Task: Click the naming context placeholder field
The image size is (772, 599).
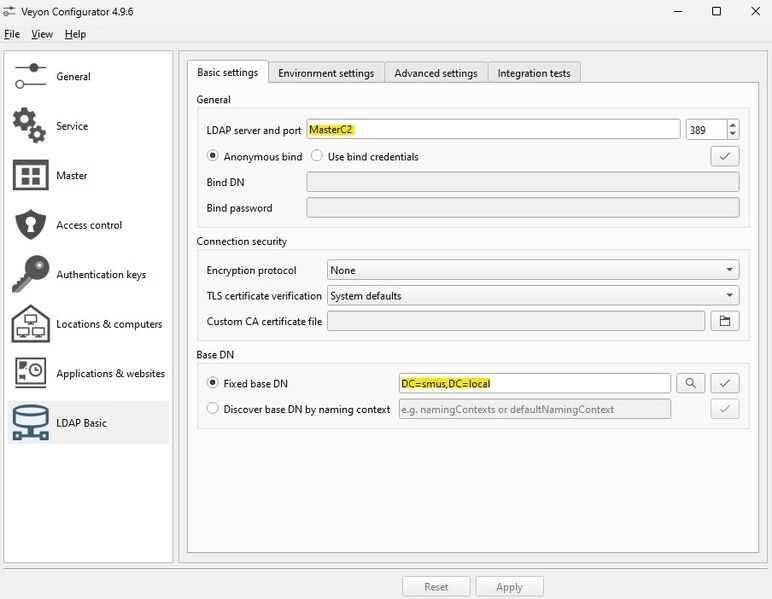Action: tap(534, 409)
